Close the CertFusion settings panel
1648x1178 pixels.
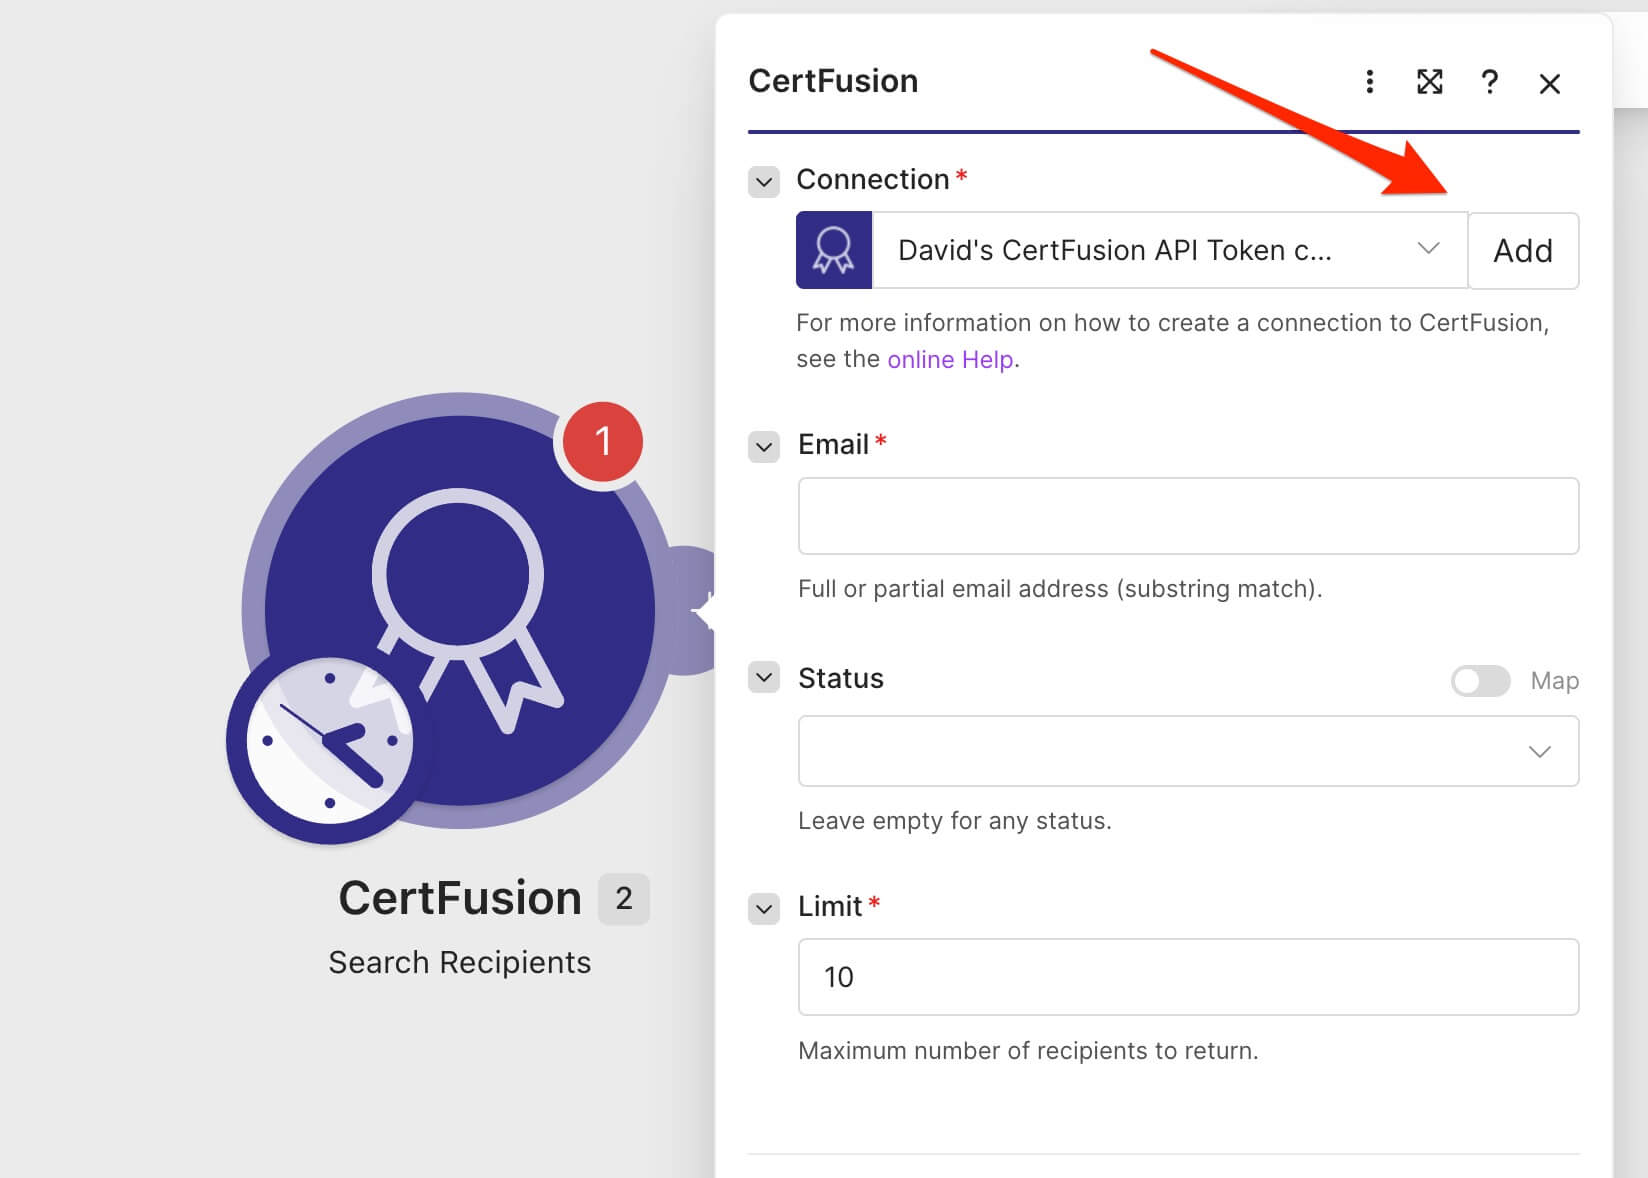1550,84
